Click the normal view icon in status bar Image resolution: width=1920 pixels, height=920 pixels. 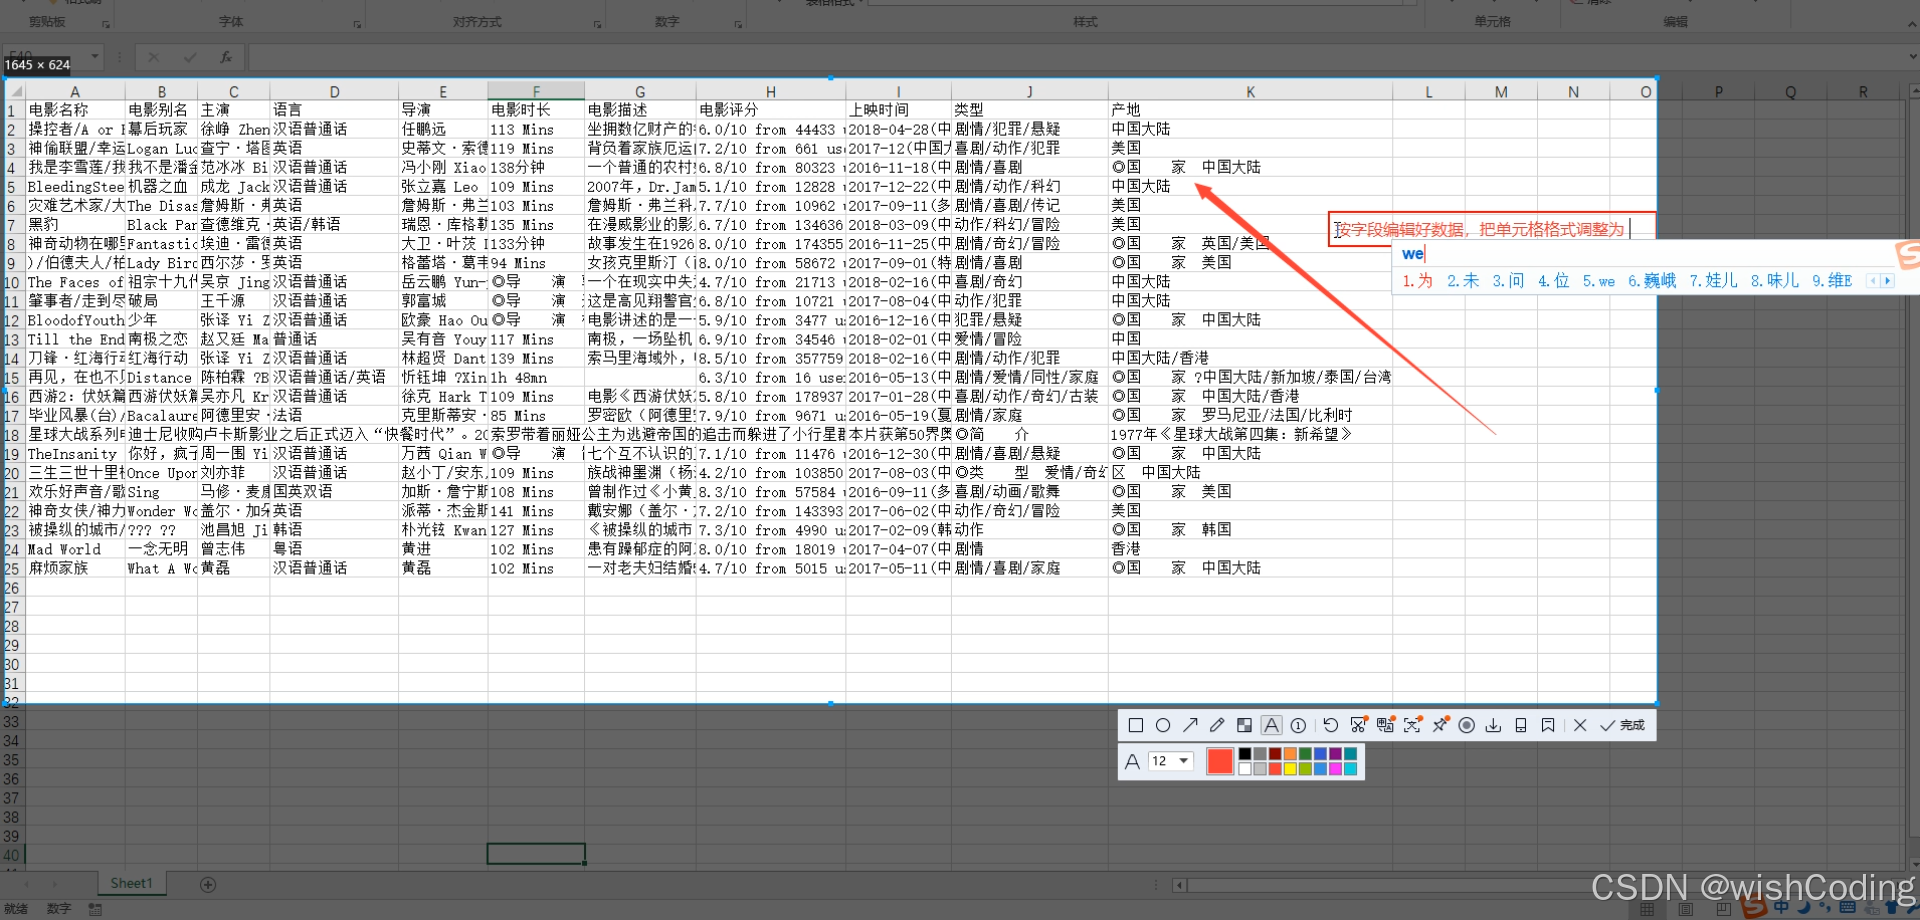click(x=1647, y=909)
